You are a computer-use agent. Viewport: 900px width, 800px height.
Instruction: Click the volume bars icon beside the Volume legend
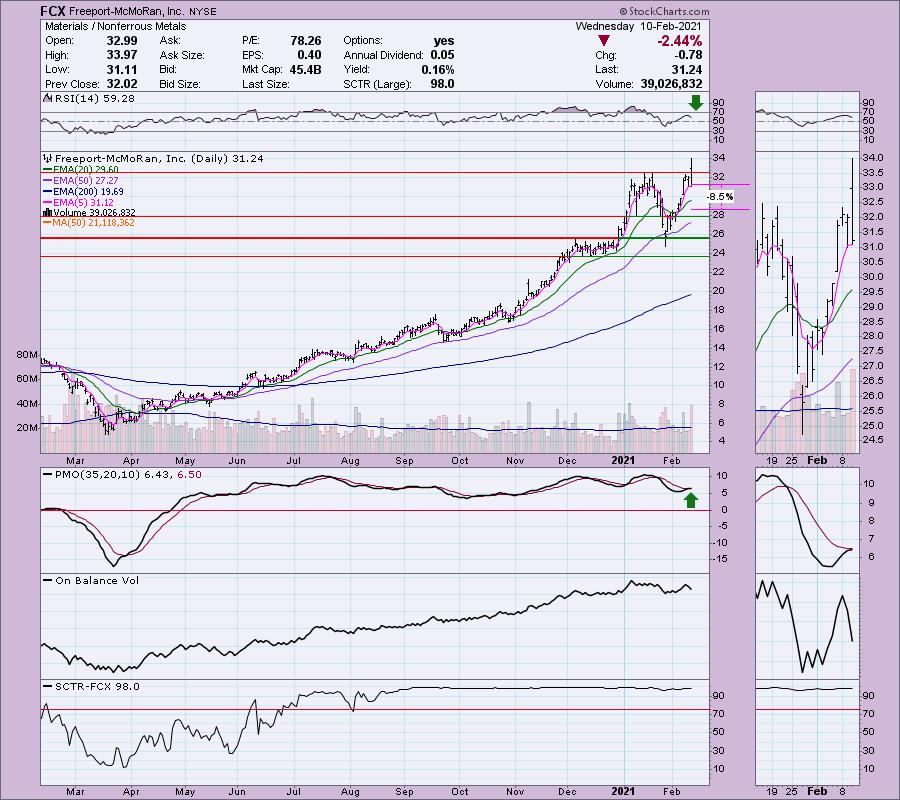coord(47,212)
